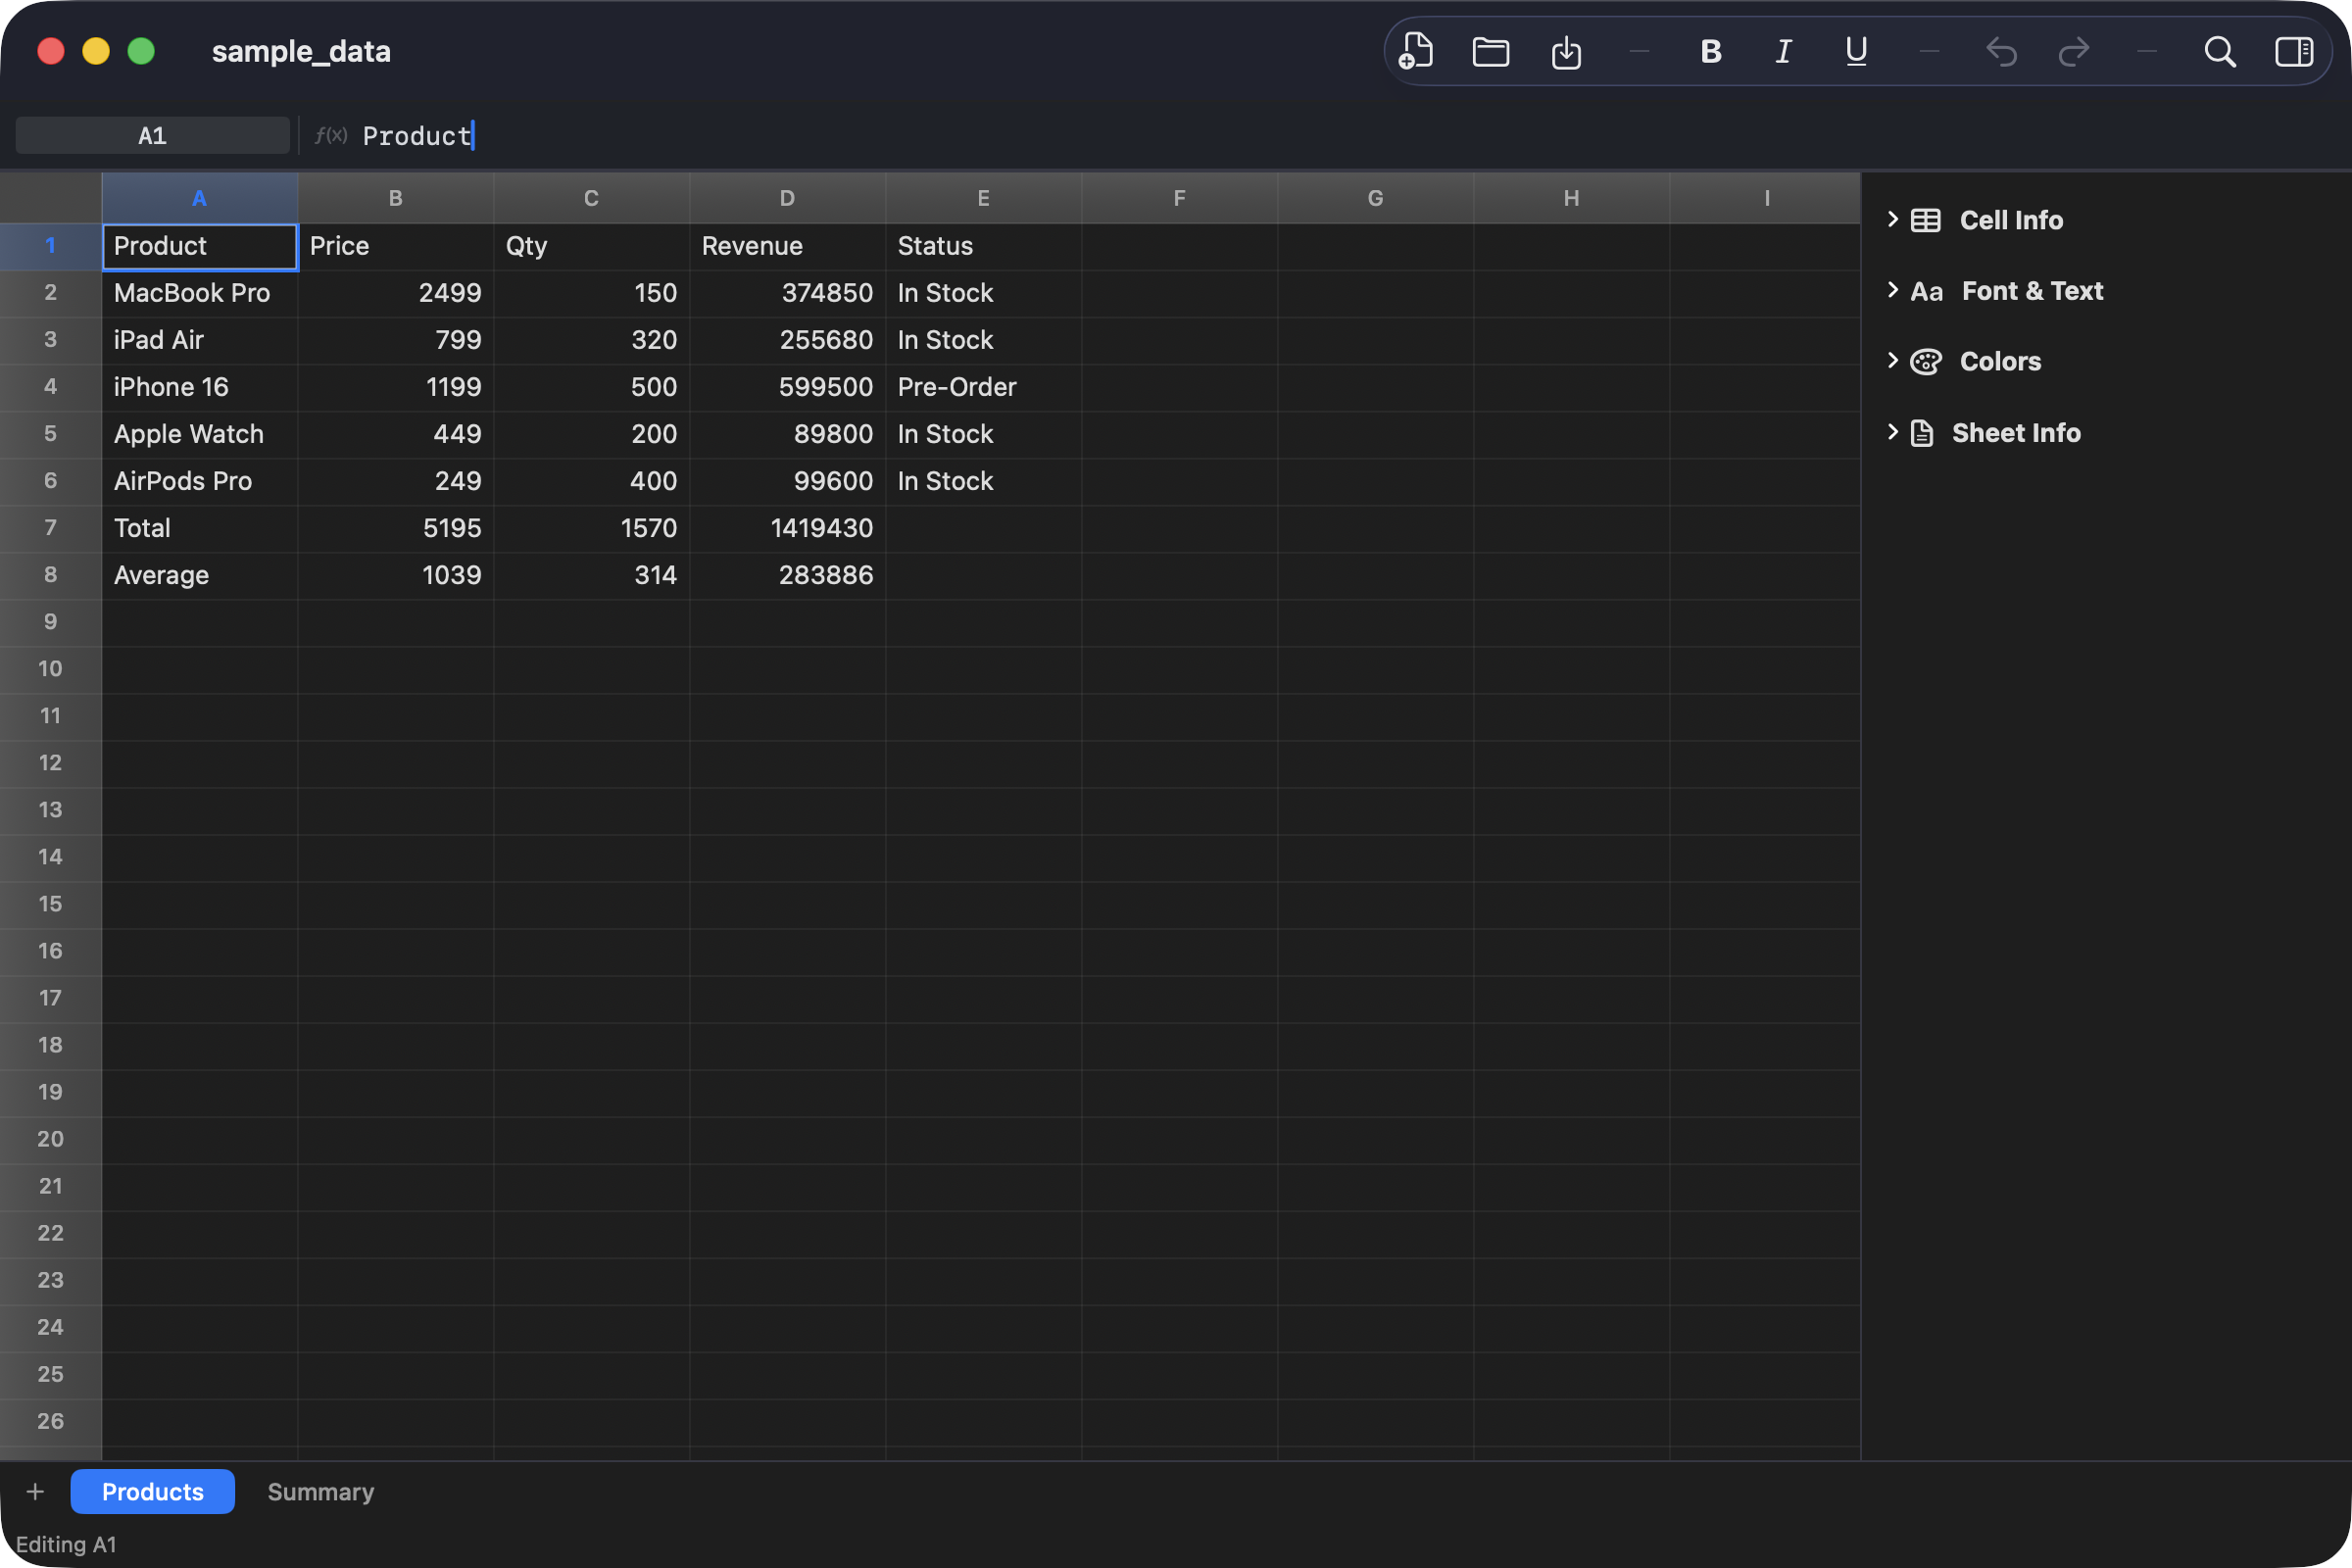This screenshot has height=1568, width=2352.
Task: Expand the Sheet Info section
Action: point(2016,432)
